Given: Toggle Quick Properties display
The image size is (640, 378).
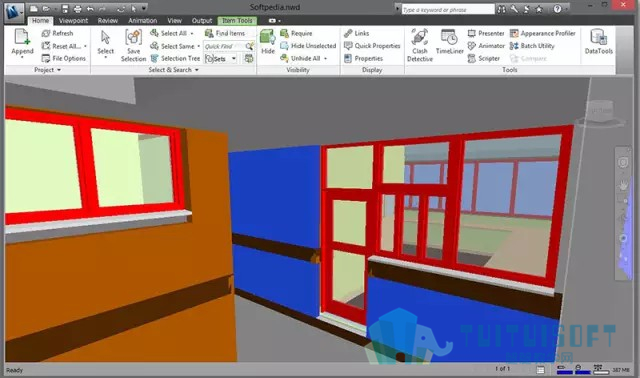Looking at the screenshot, I should click(372, 46).
